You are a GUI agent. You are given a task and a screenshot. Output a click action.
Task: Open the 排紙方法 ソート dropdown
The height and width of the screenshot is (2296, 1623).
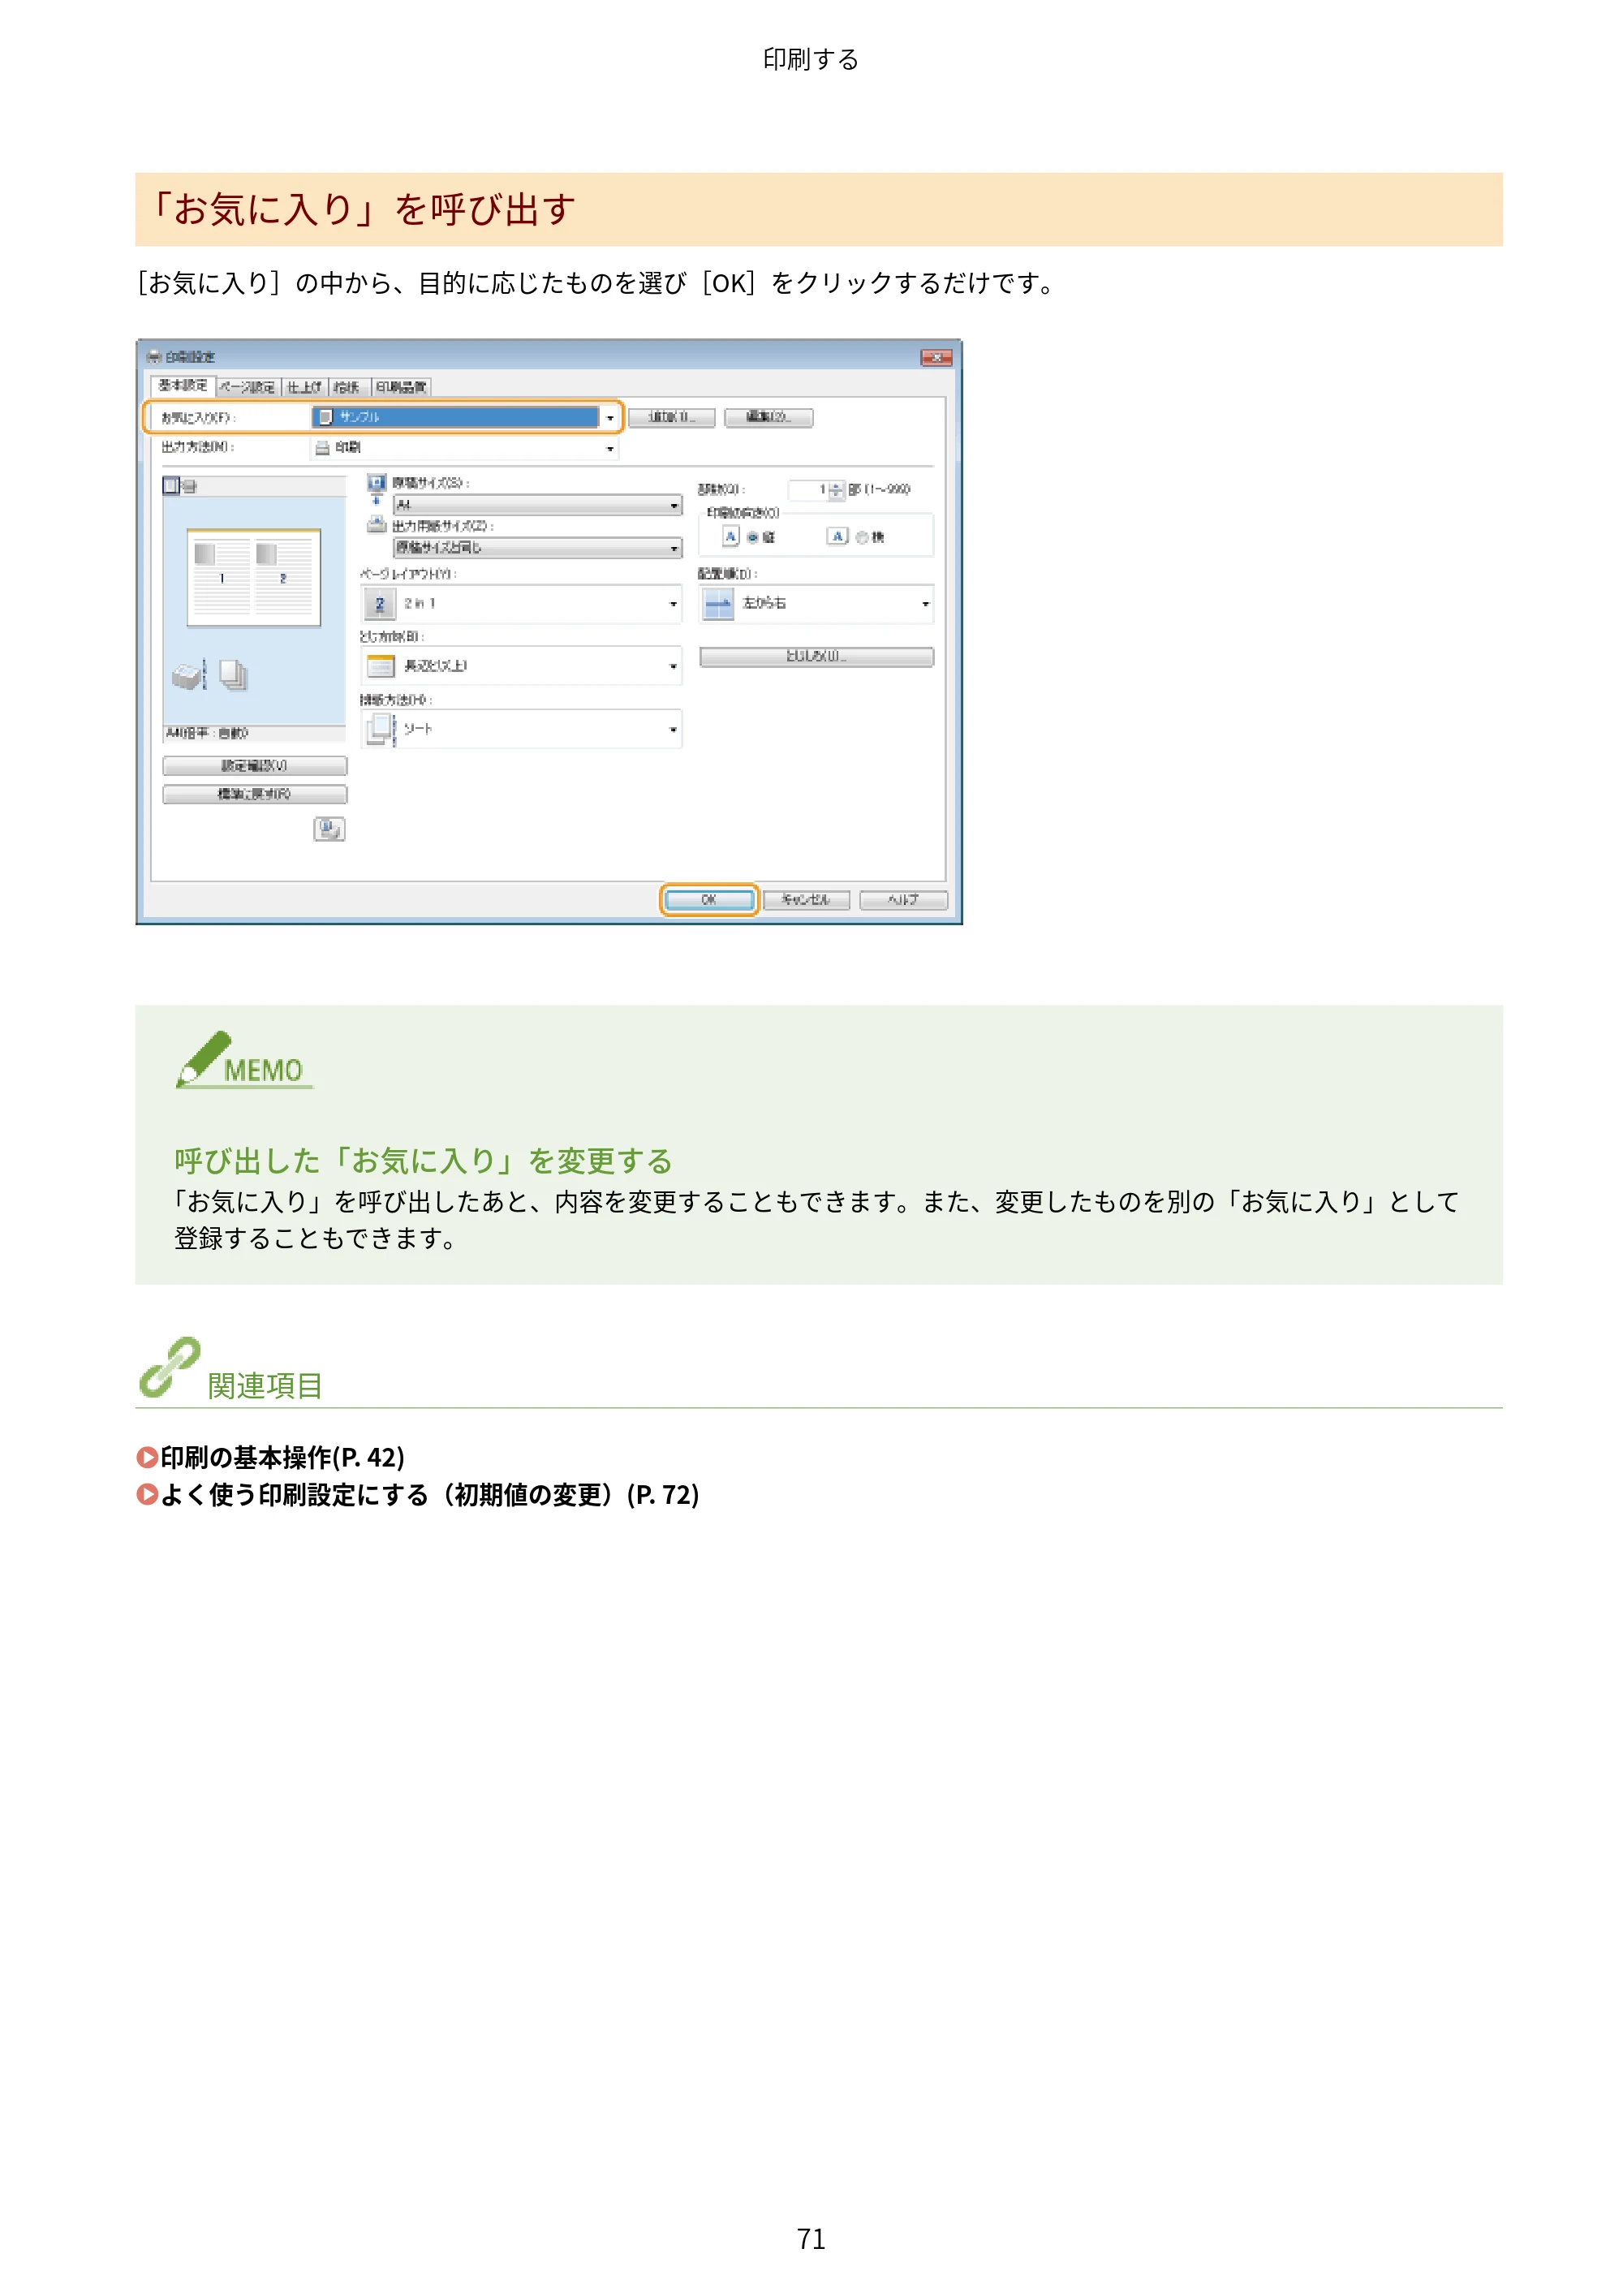pos(521,729)
